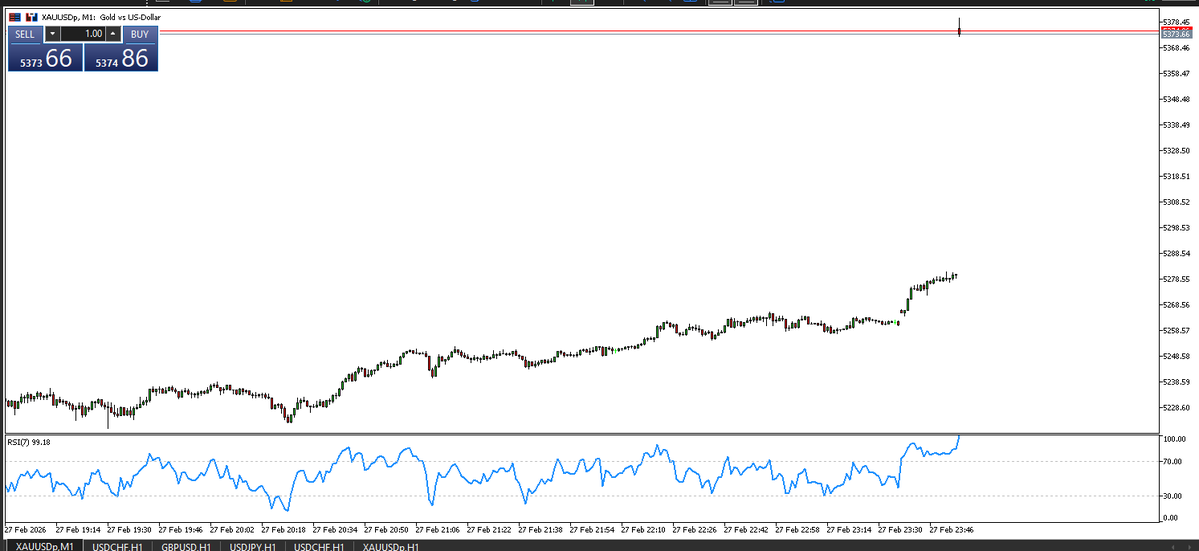Click the 27 Feb 20:34 time label

tap(335, 529)
